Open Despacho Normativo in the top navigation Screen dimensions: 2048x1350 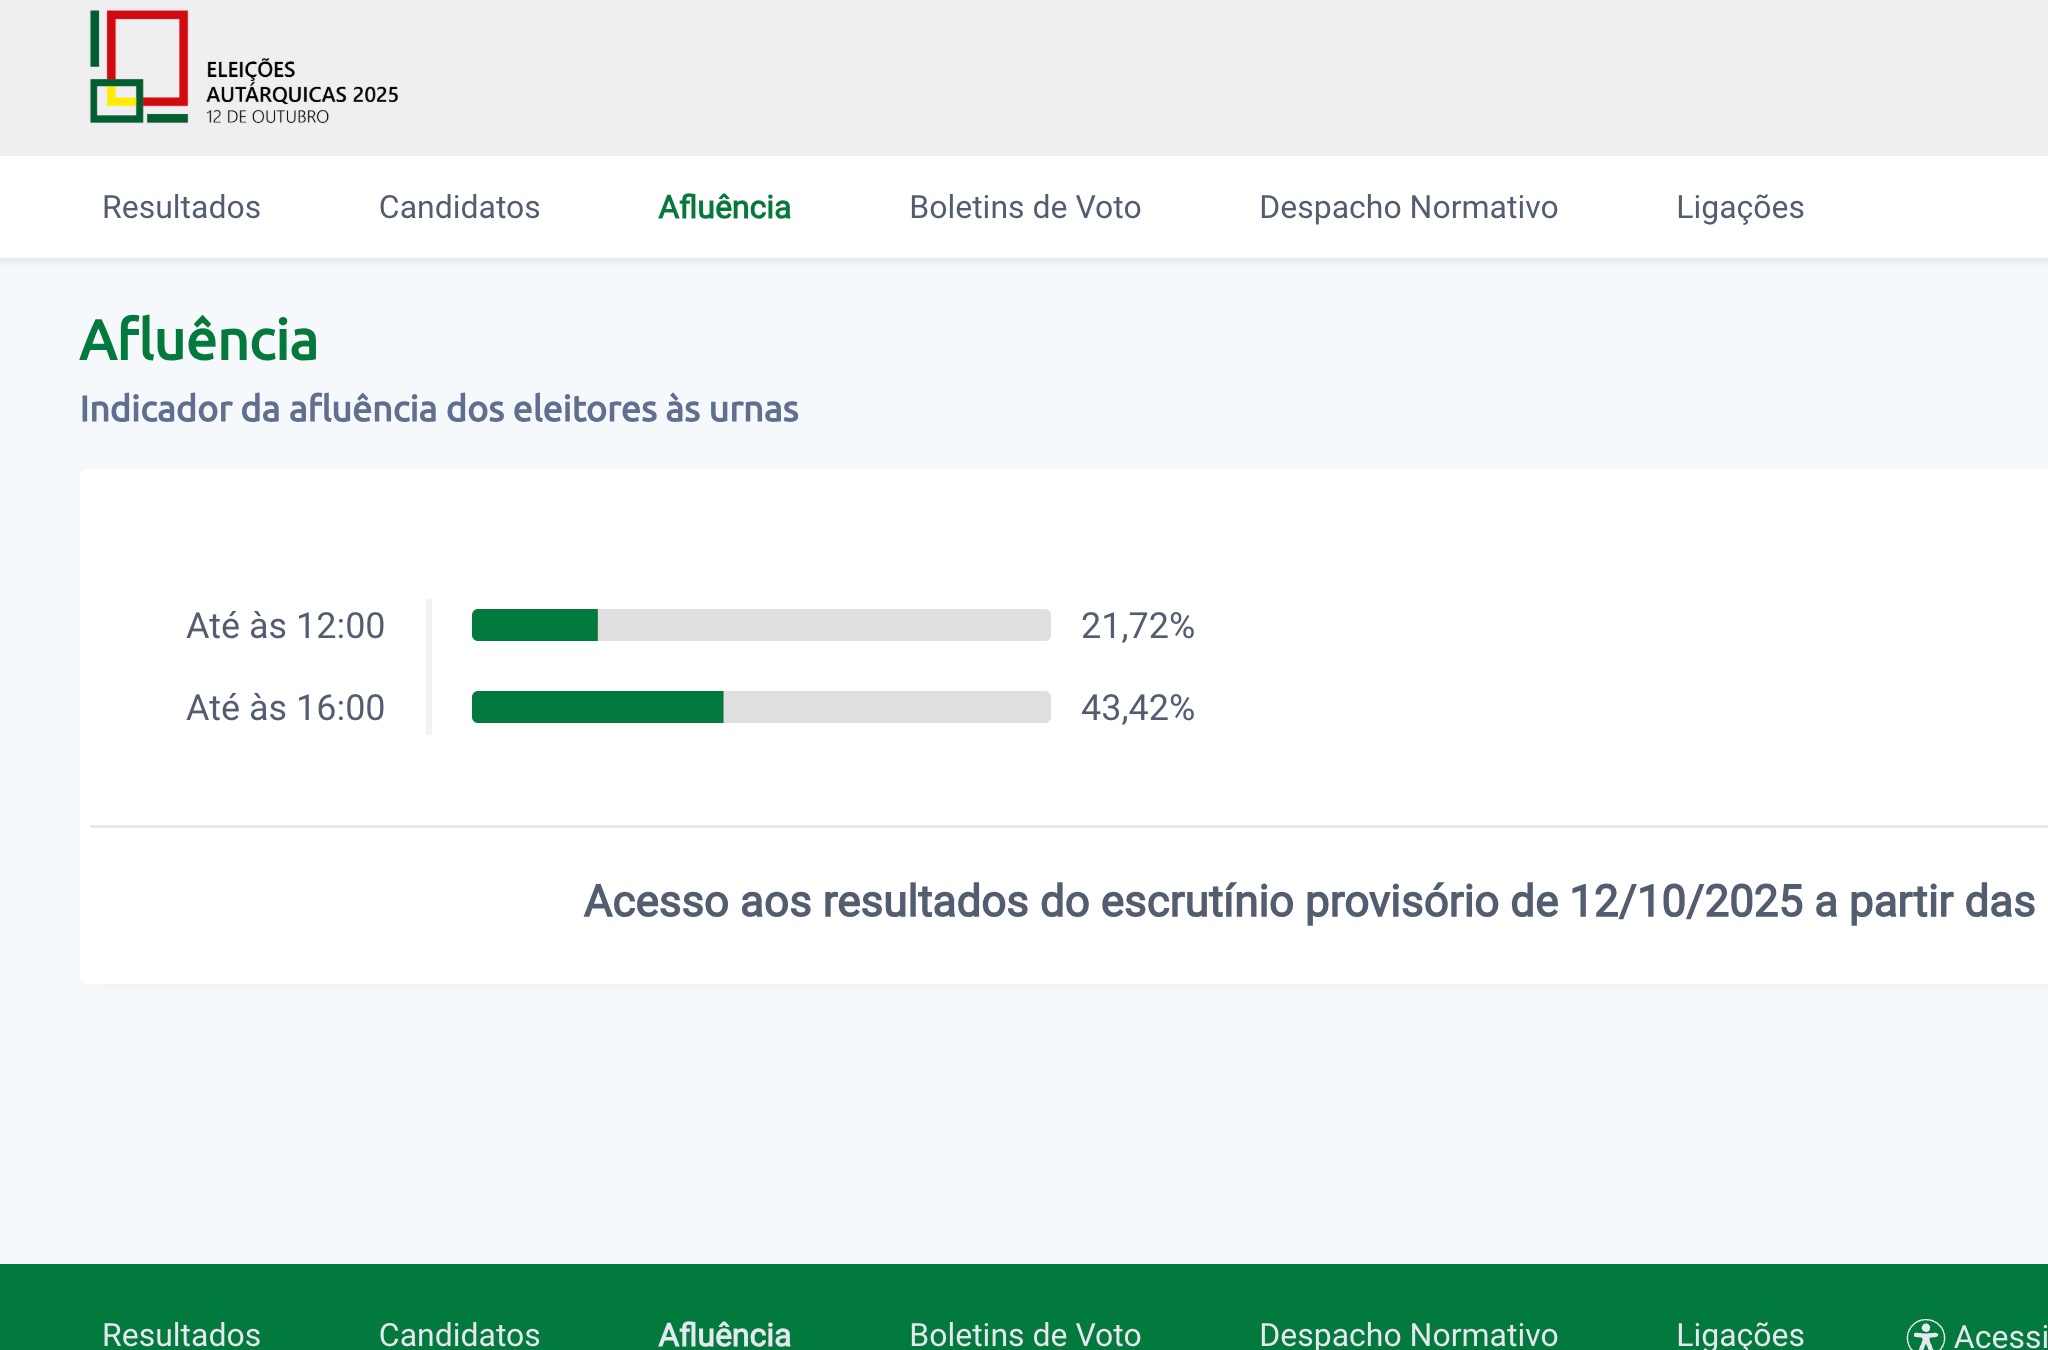tap(1408, 207)
